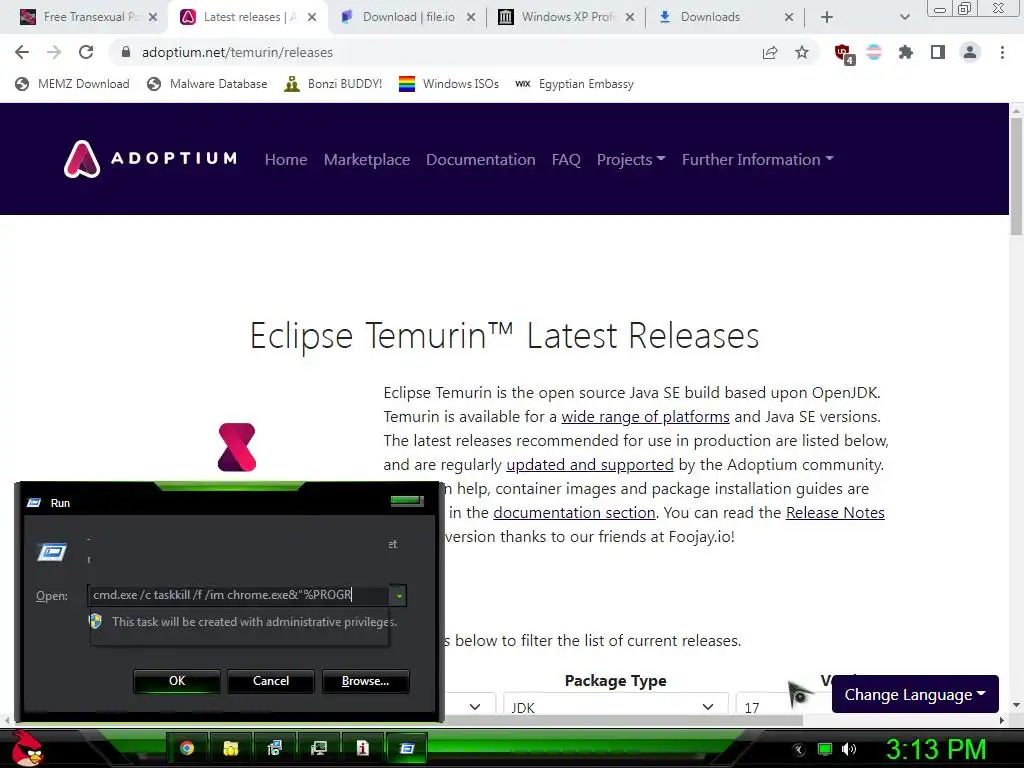
Task: Close the Download | file.io tab
Action: click(471, 17)
